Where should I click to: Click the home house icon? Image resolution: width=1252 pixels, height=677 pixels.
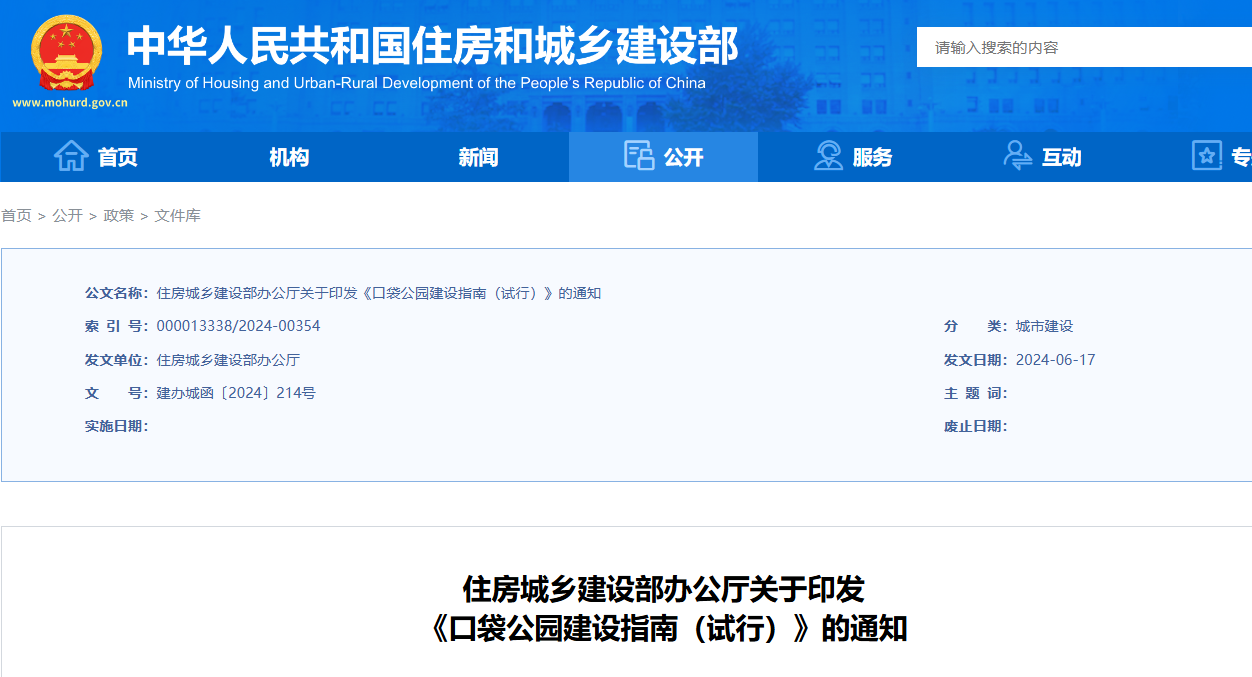point(71,156)
